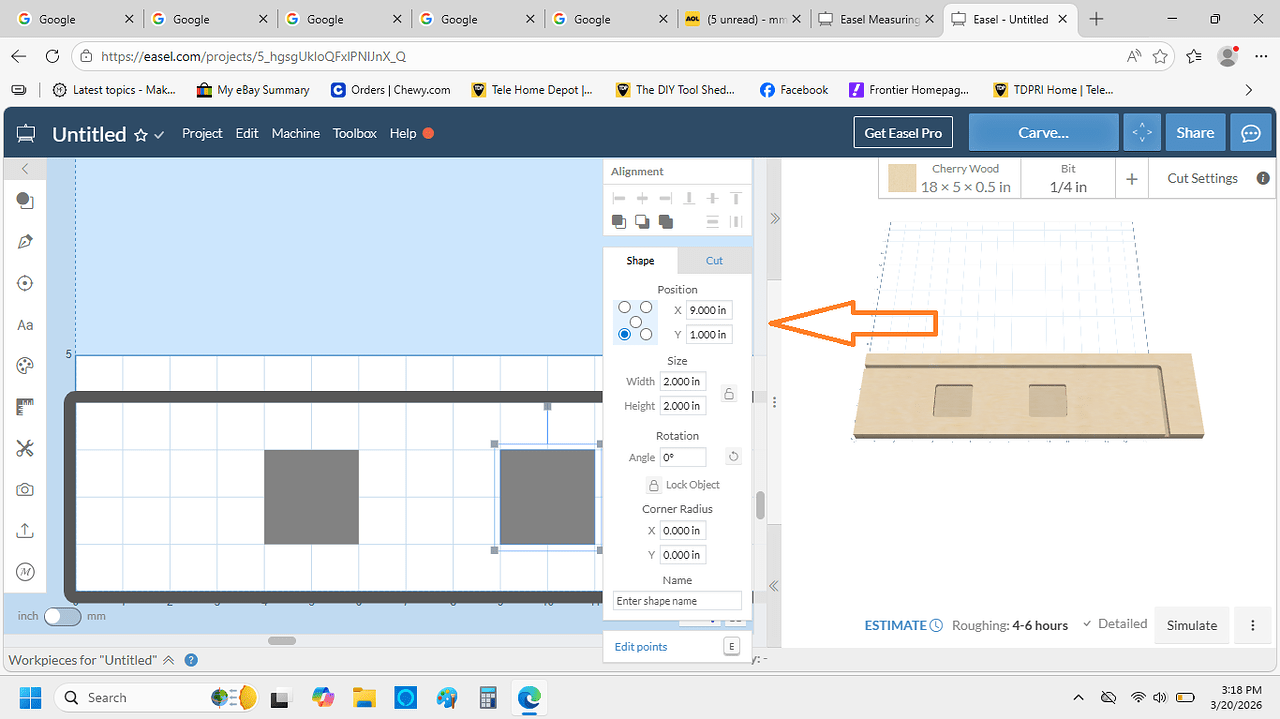This screenshot has width=1280, height=719.
Task: Open Cherry Wood material selector
Action: click(x=950, y=178)
